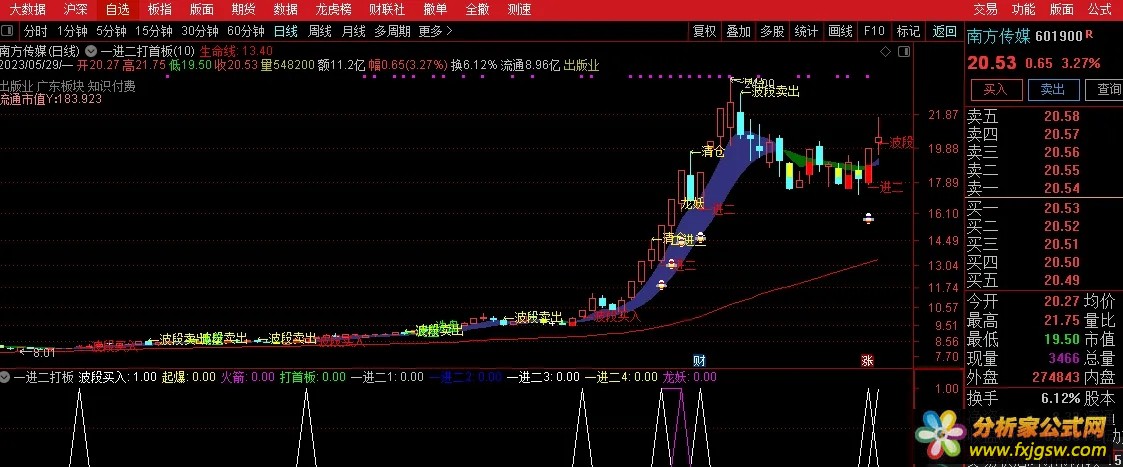
Task: Collapse the 一进二打板 indicator panel chevron
Action: [x=6, y=377]
